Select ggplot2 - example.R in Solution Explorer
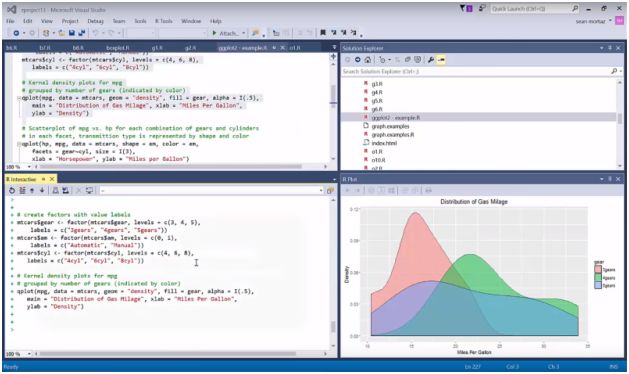Screen dimensions: 629x374 tap(396, 118)
